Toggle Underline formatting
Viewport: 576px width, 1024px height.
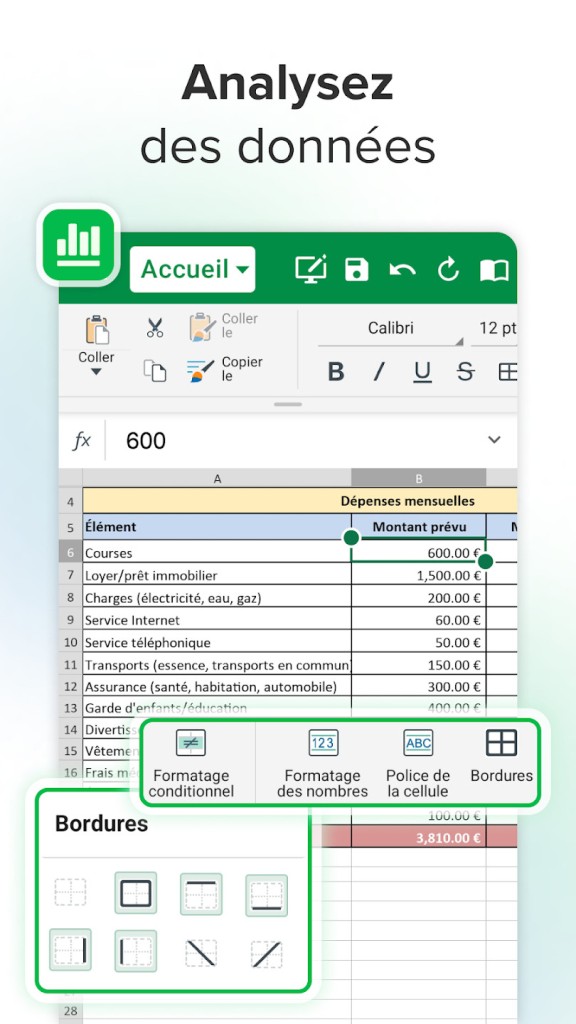point(423,372)
